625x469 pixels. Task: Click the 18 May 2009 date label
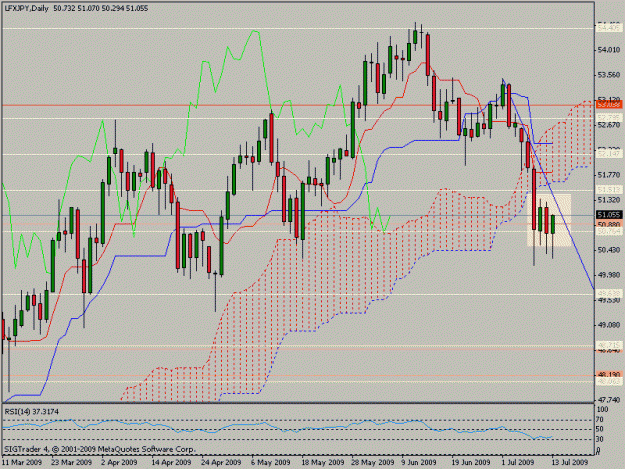[322, 462]
